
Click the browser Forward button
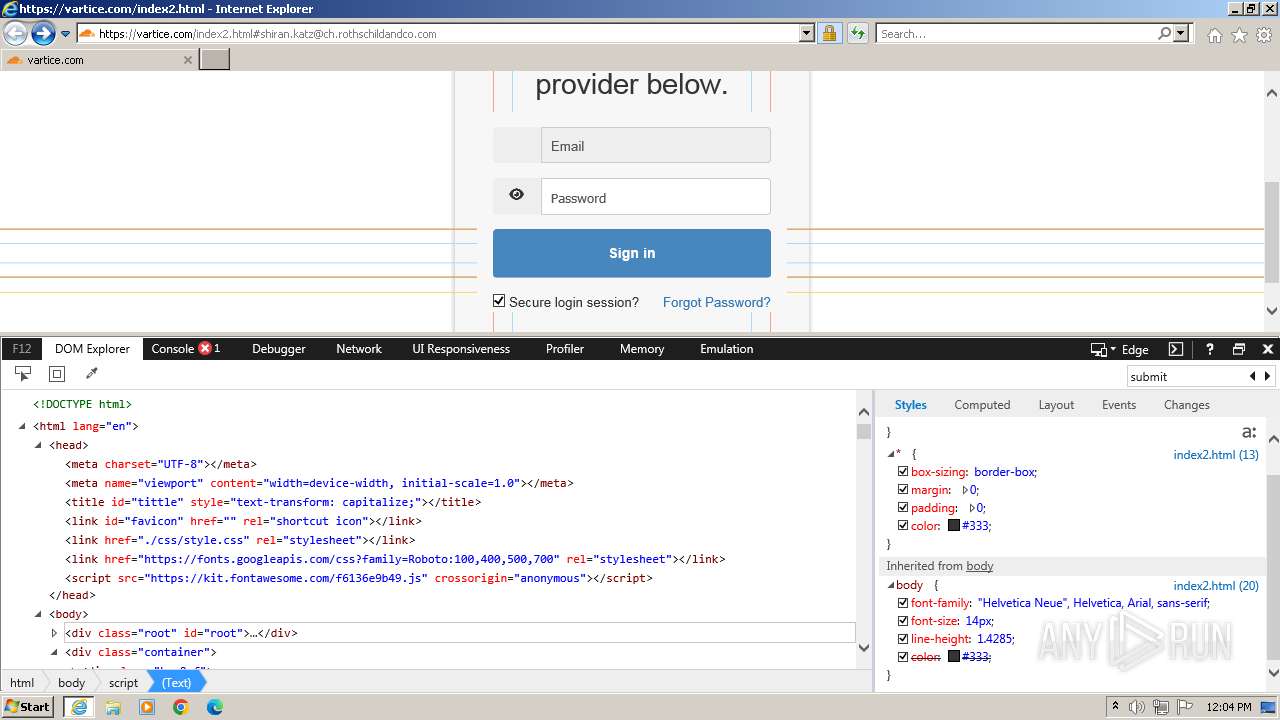(43, 34)
